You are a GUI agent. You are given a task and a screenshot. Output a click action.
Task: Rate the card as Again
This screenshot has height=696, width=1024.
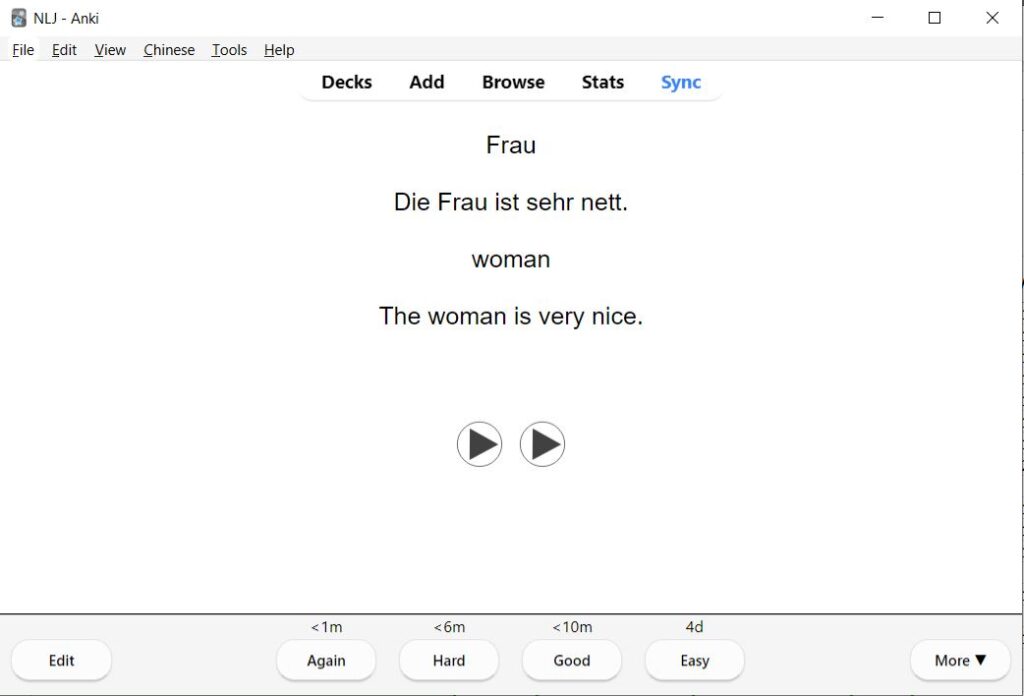coord(326,660)
